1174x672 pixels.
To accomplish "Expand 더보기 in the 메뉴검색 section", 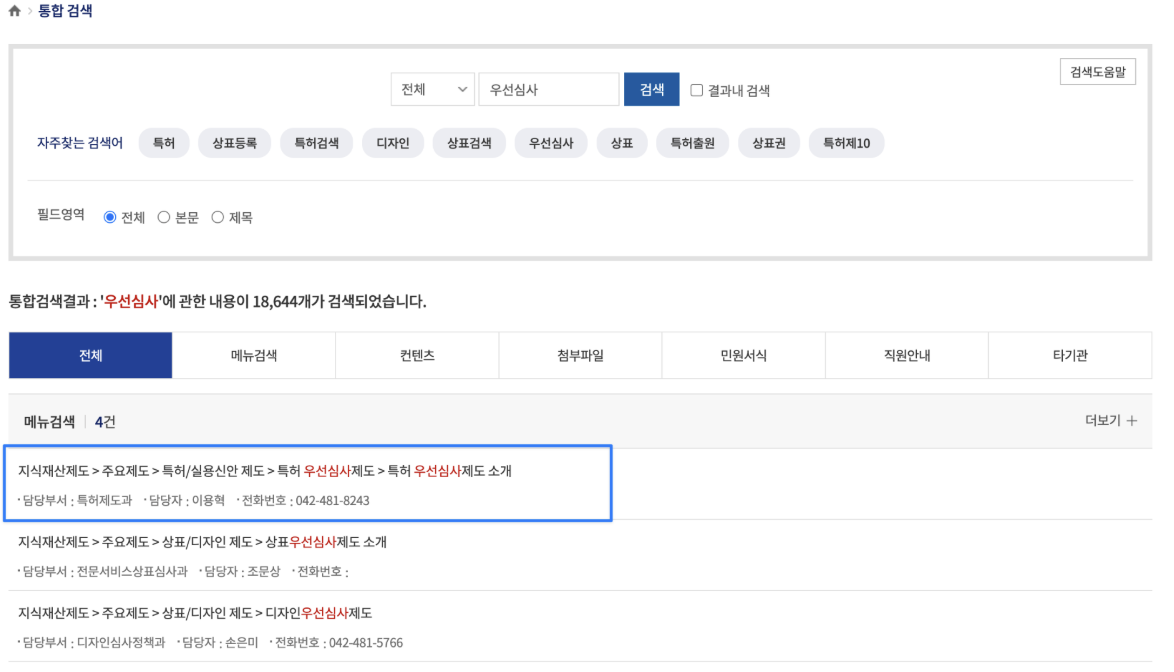I will click(x=1122, y=421).
